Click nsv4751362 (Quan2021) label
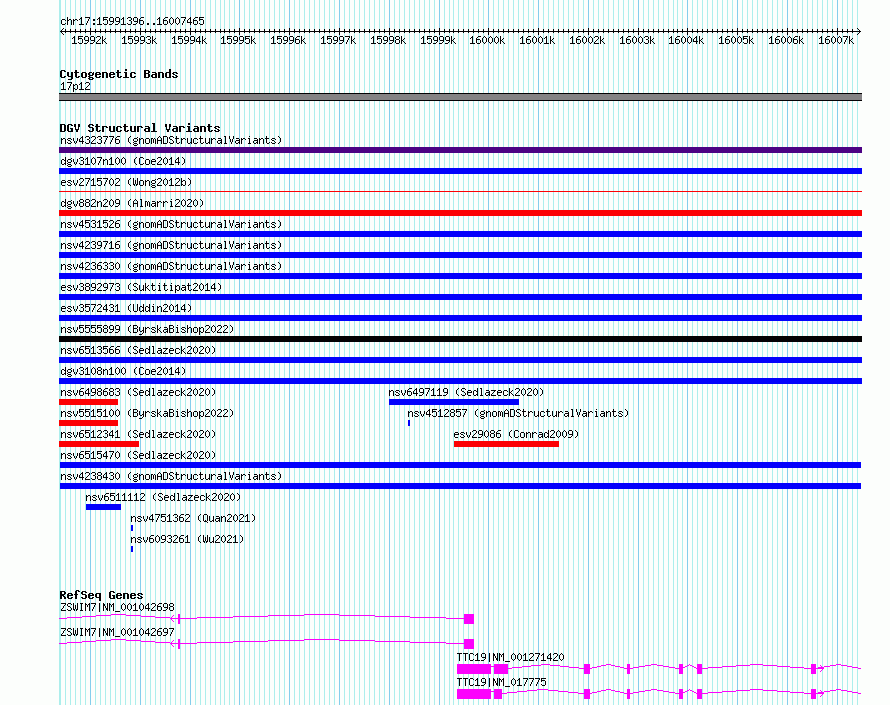 coord(193,518)
